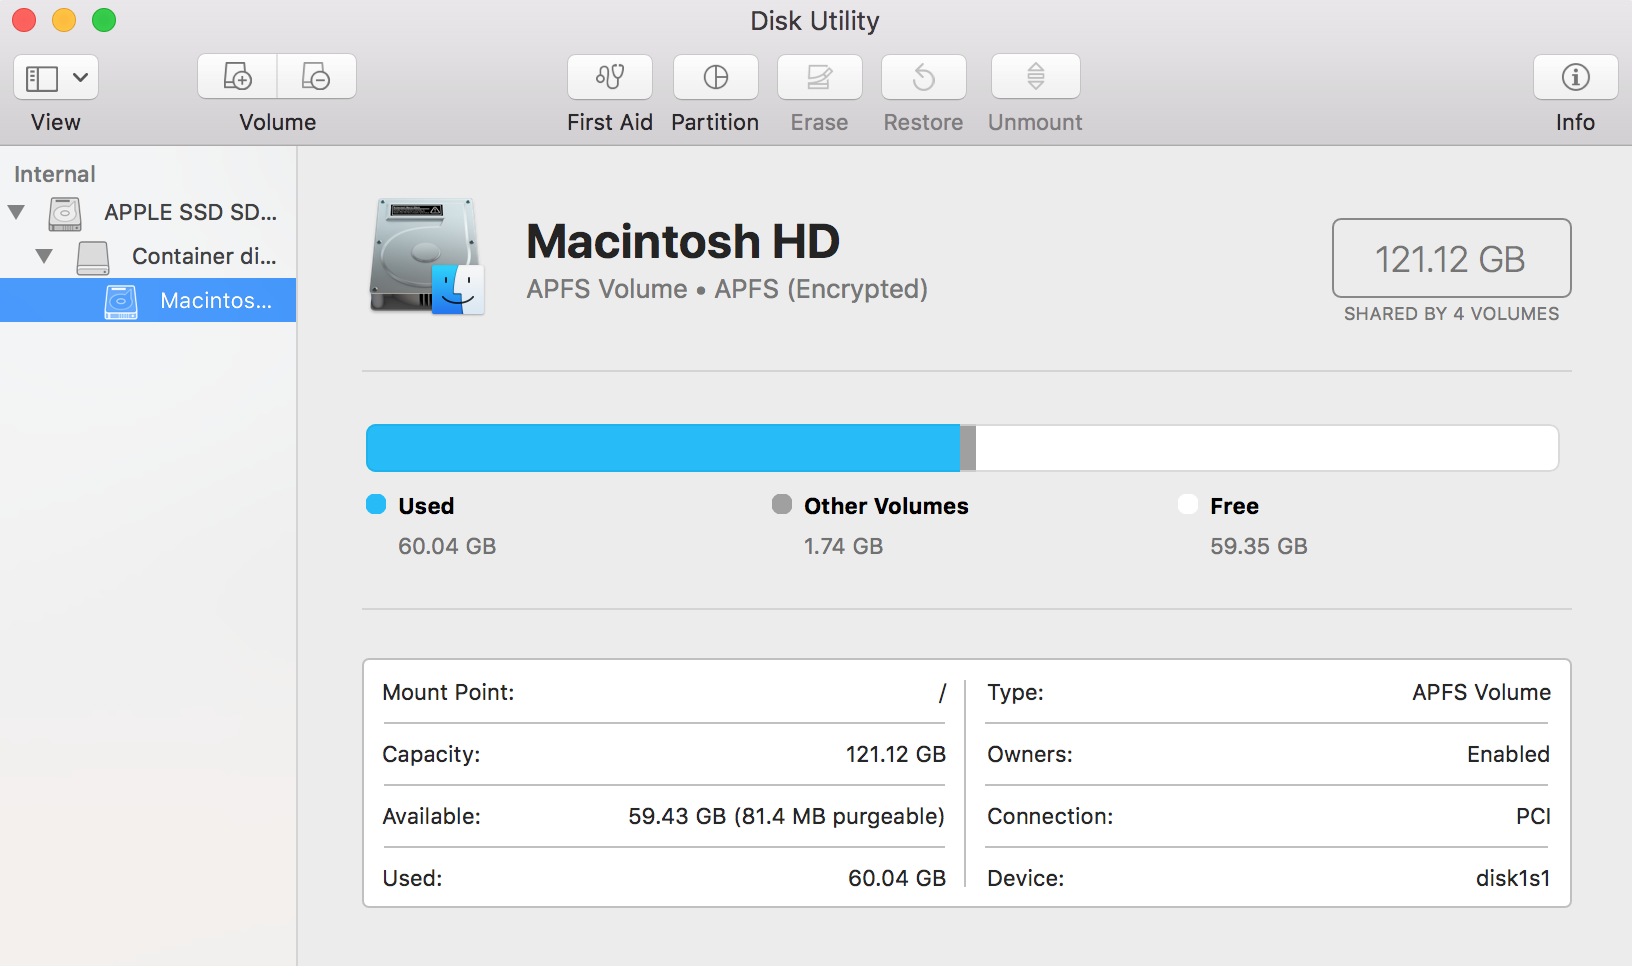
Task: Click the Connection 'PCI' value
Action: point(1533,816)
